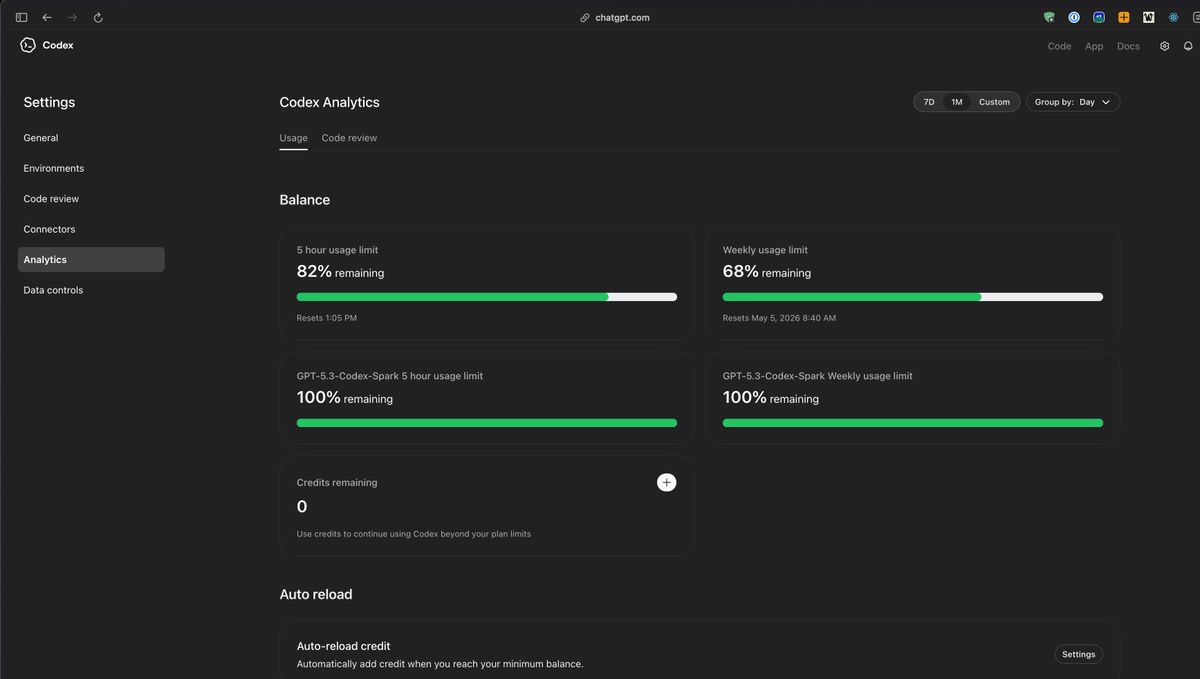Open Auto-reload credit Settings button

pyautogui.click(x=1078, y=654)
